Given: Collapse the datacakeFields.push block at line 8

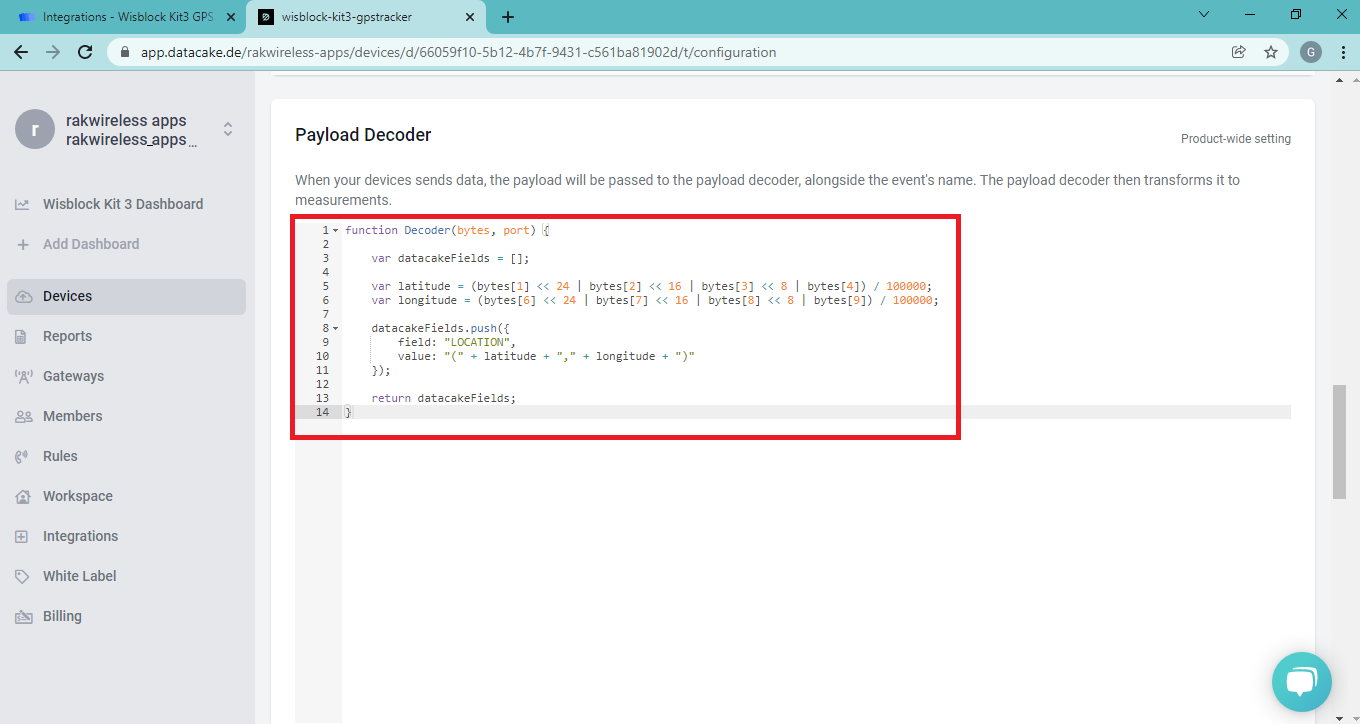Looking at the screenshot, I should (x=335, y=328).
